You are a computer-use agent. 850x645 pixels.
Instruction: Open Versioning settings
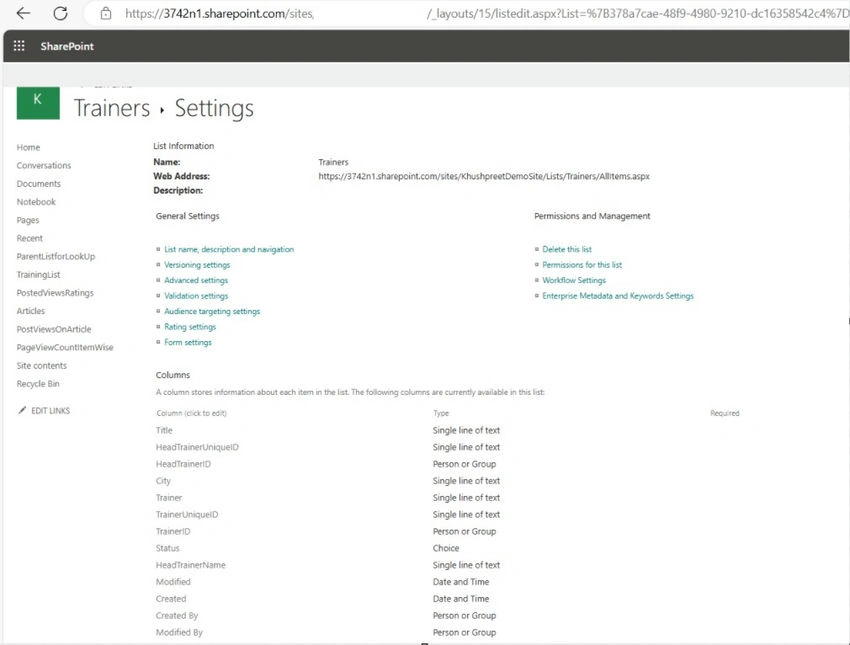pos(197,265)
